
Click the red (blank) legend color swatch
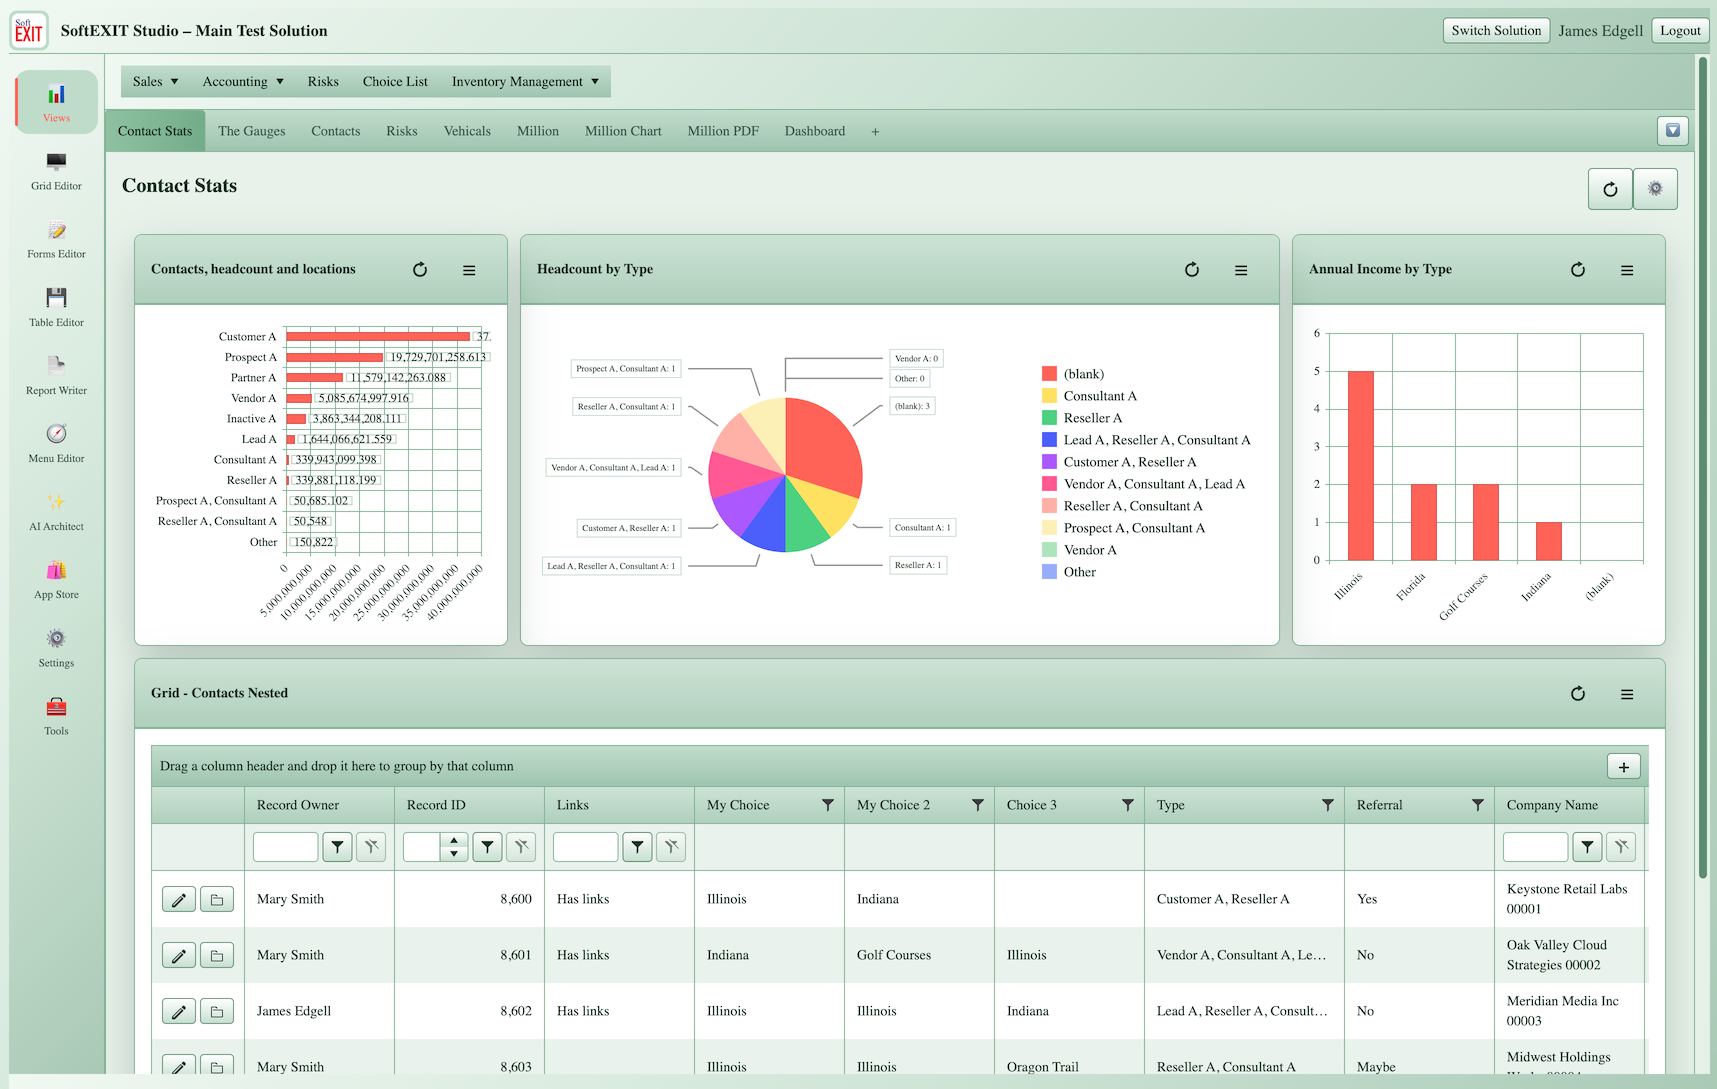1049,374
